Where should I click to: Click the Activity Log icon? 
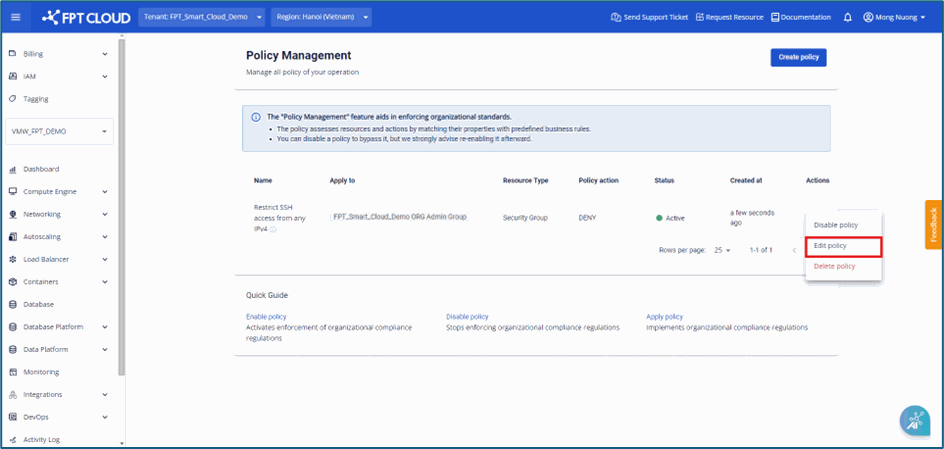(12, 440)
